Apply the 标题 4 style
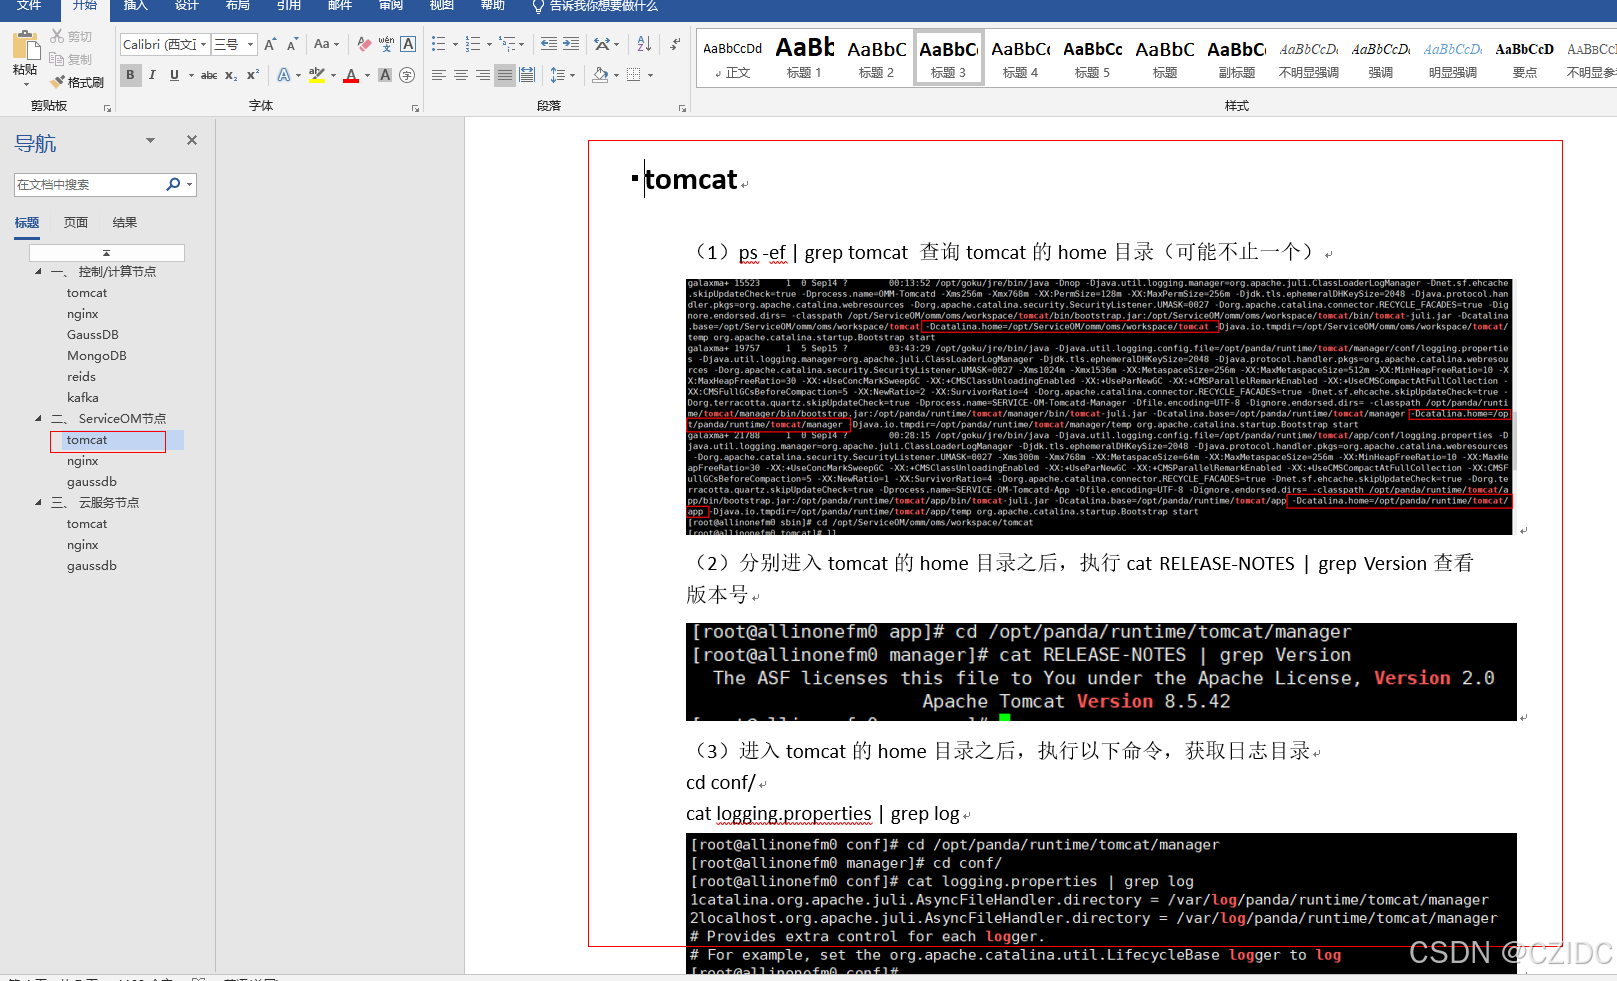 tap(1020, 58)
